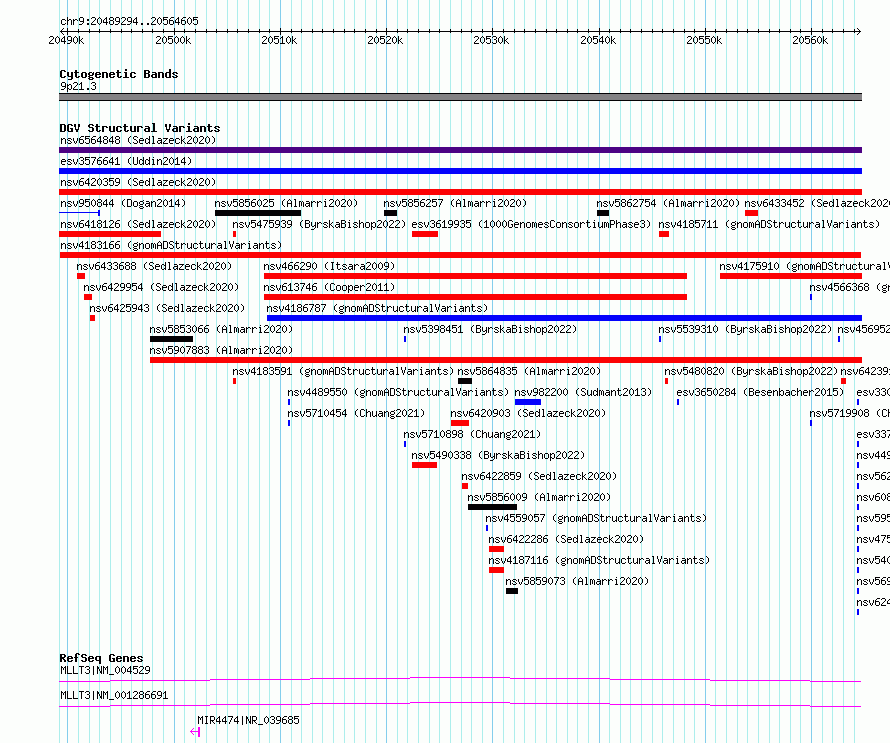Screen dimensions: 890x743
Task: Click the 20500k ruler tick label
Action: pos(173,40)
